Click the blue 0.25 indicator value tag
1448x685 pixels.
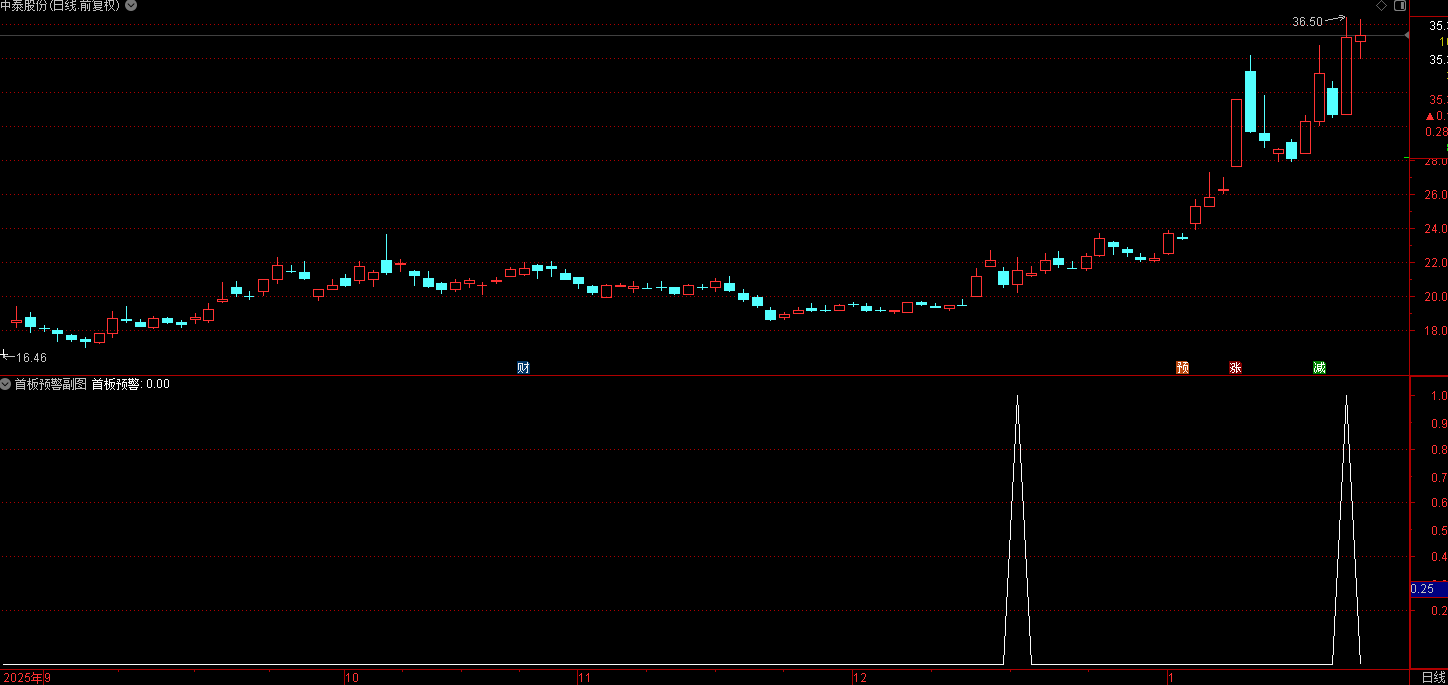[x=1428, y=589]
